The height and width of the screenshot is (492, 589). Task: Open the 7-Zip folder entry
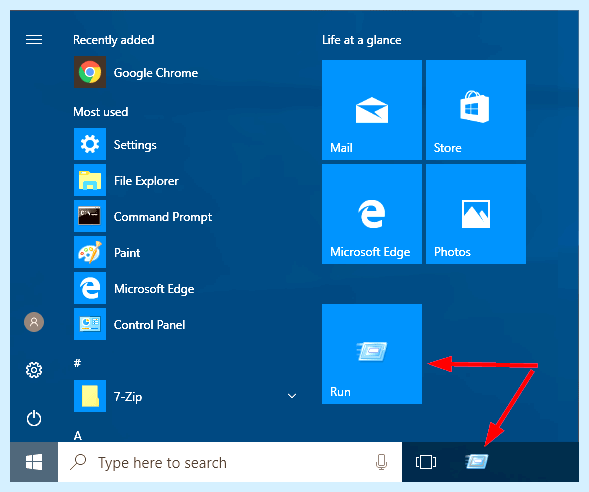(x=108, y=396)
